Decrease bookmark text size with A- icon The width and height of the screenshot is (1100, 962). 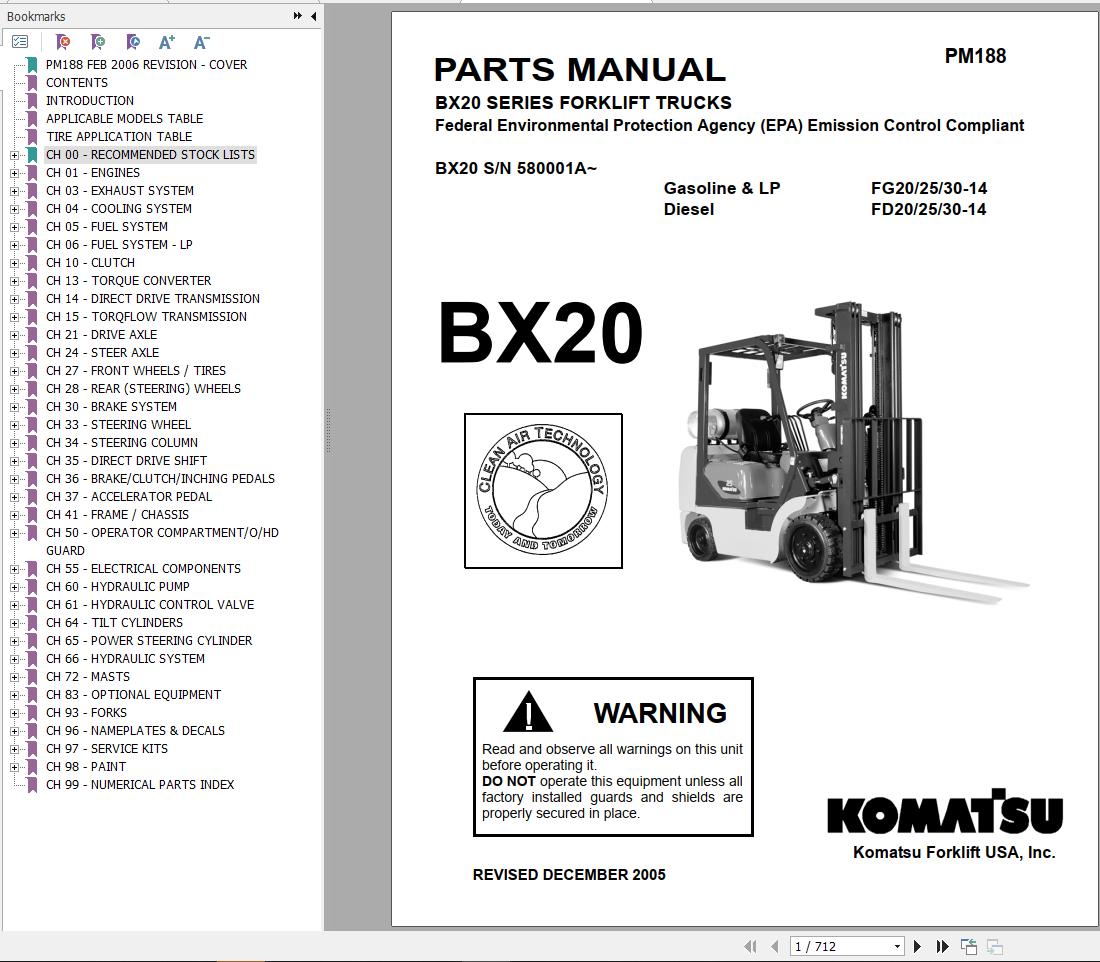[x=201, y=42]
